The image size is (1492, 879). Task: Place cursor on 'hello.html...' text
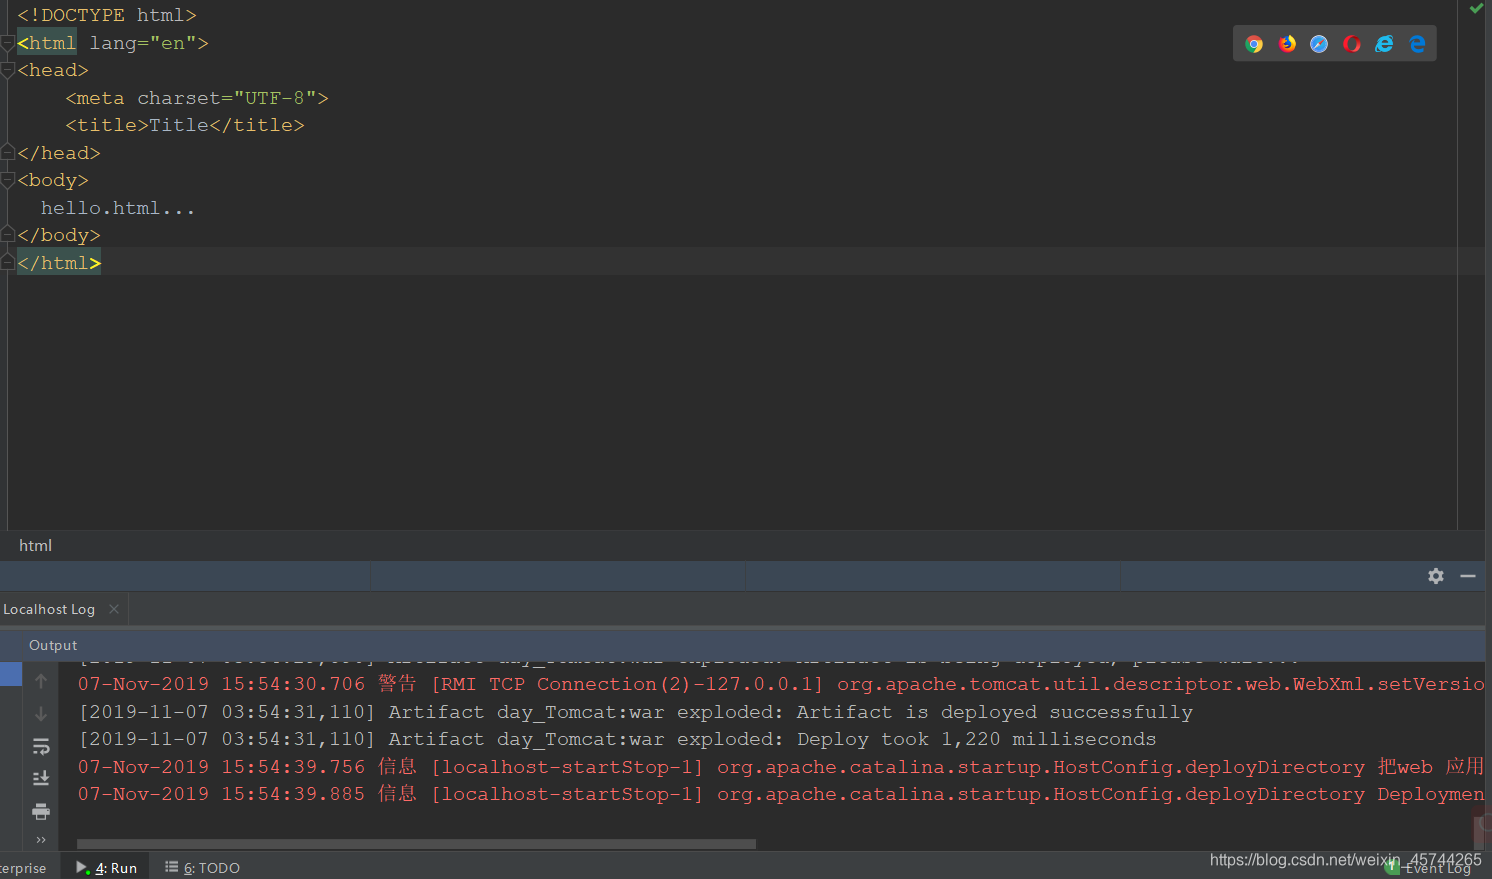(118, 208)
